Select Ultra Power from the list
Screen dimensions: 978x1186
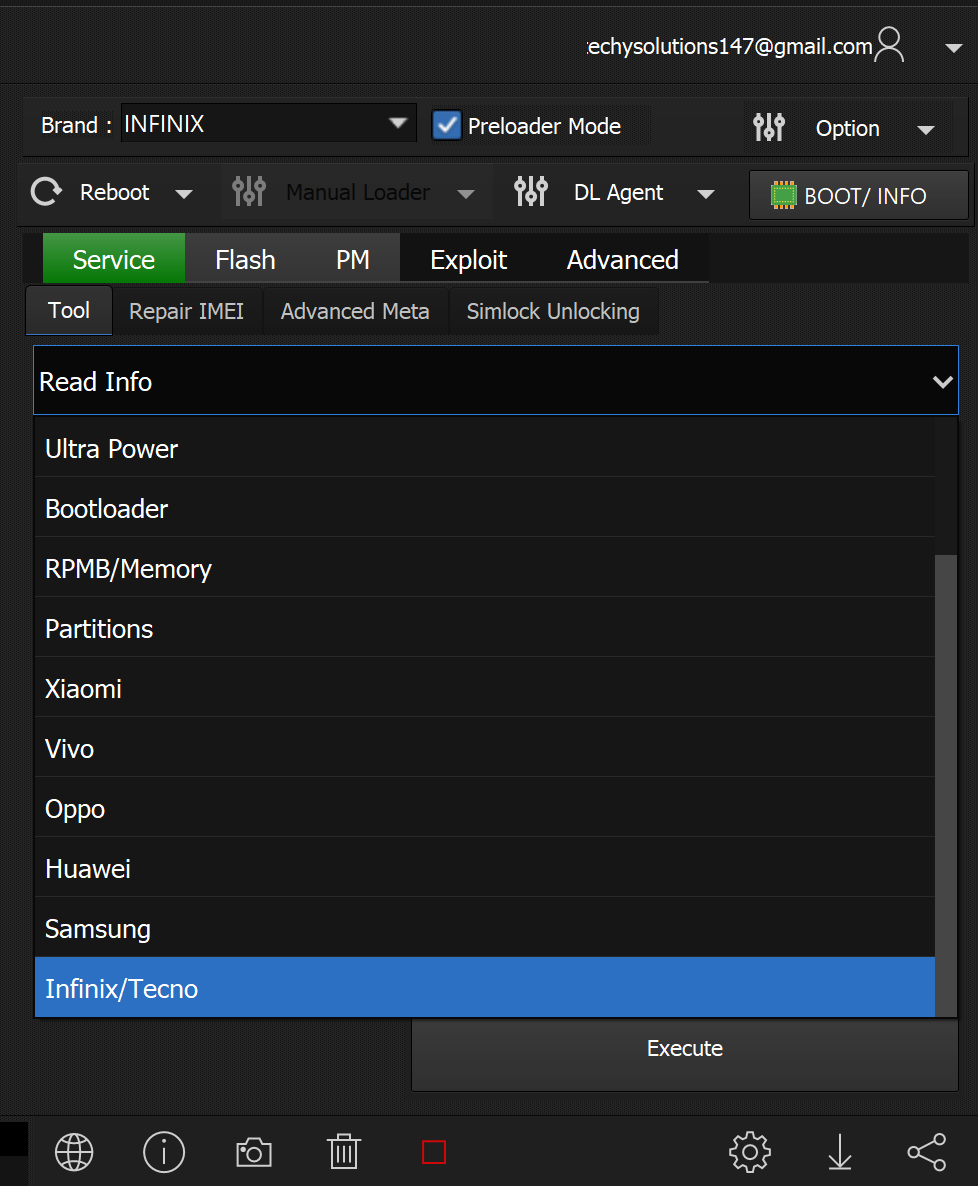485,449
